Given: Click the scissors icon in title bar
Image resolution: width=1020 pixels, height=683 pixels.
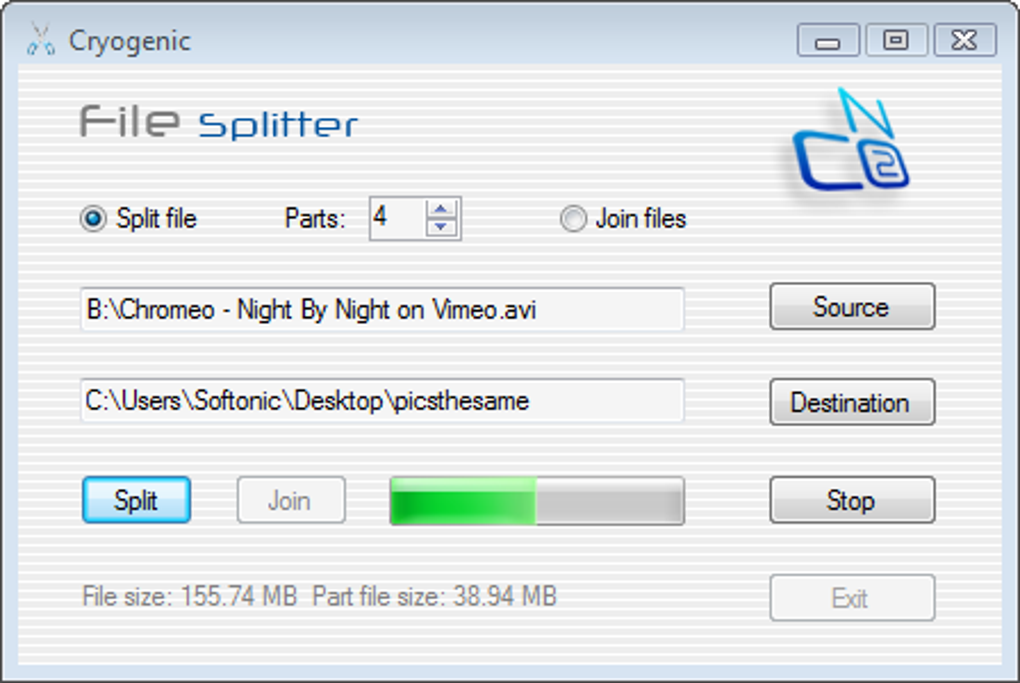Looking at the screenshot, I should point(39,41).
